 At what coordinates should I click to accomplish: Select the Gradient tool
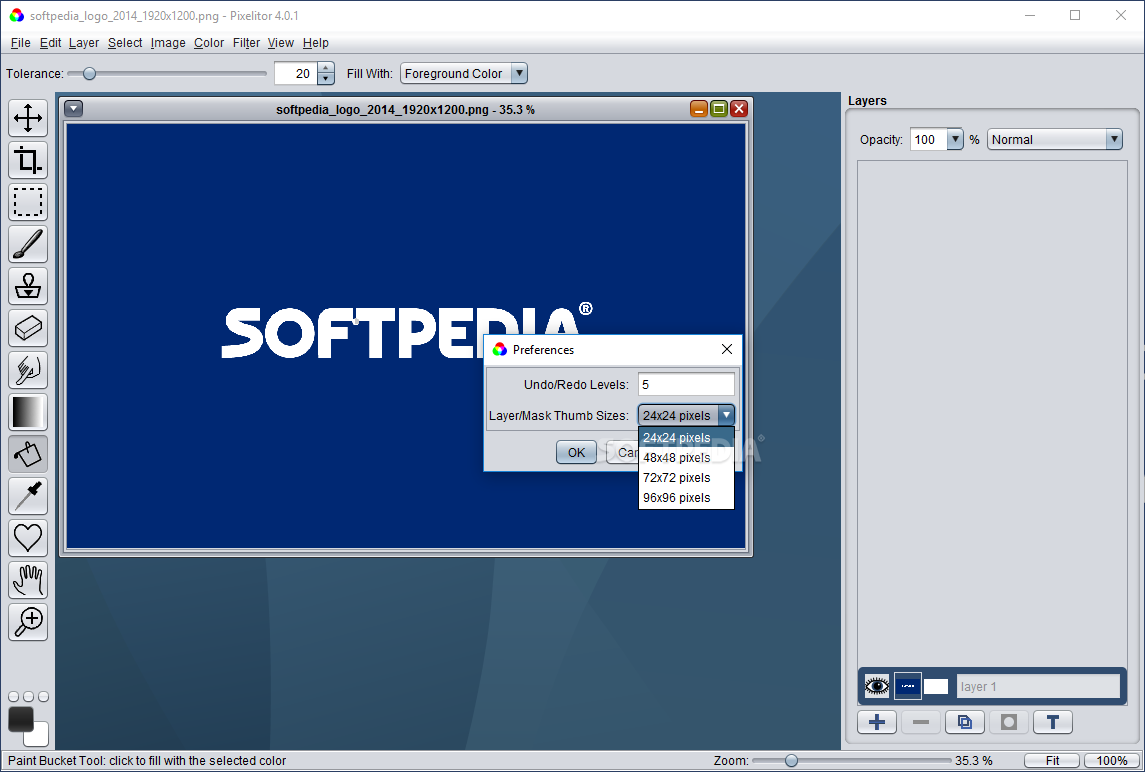coord(28,412)
